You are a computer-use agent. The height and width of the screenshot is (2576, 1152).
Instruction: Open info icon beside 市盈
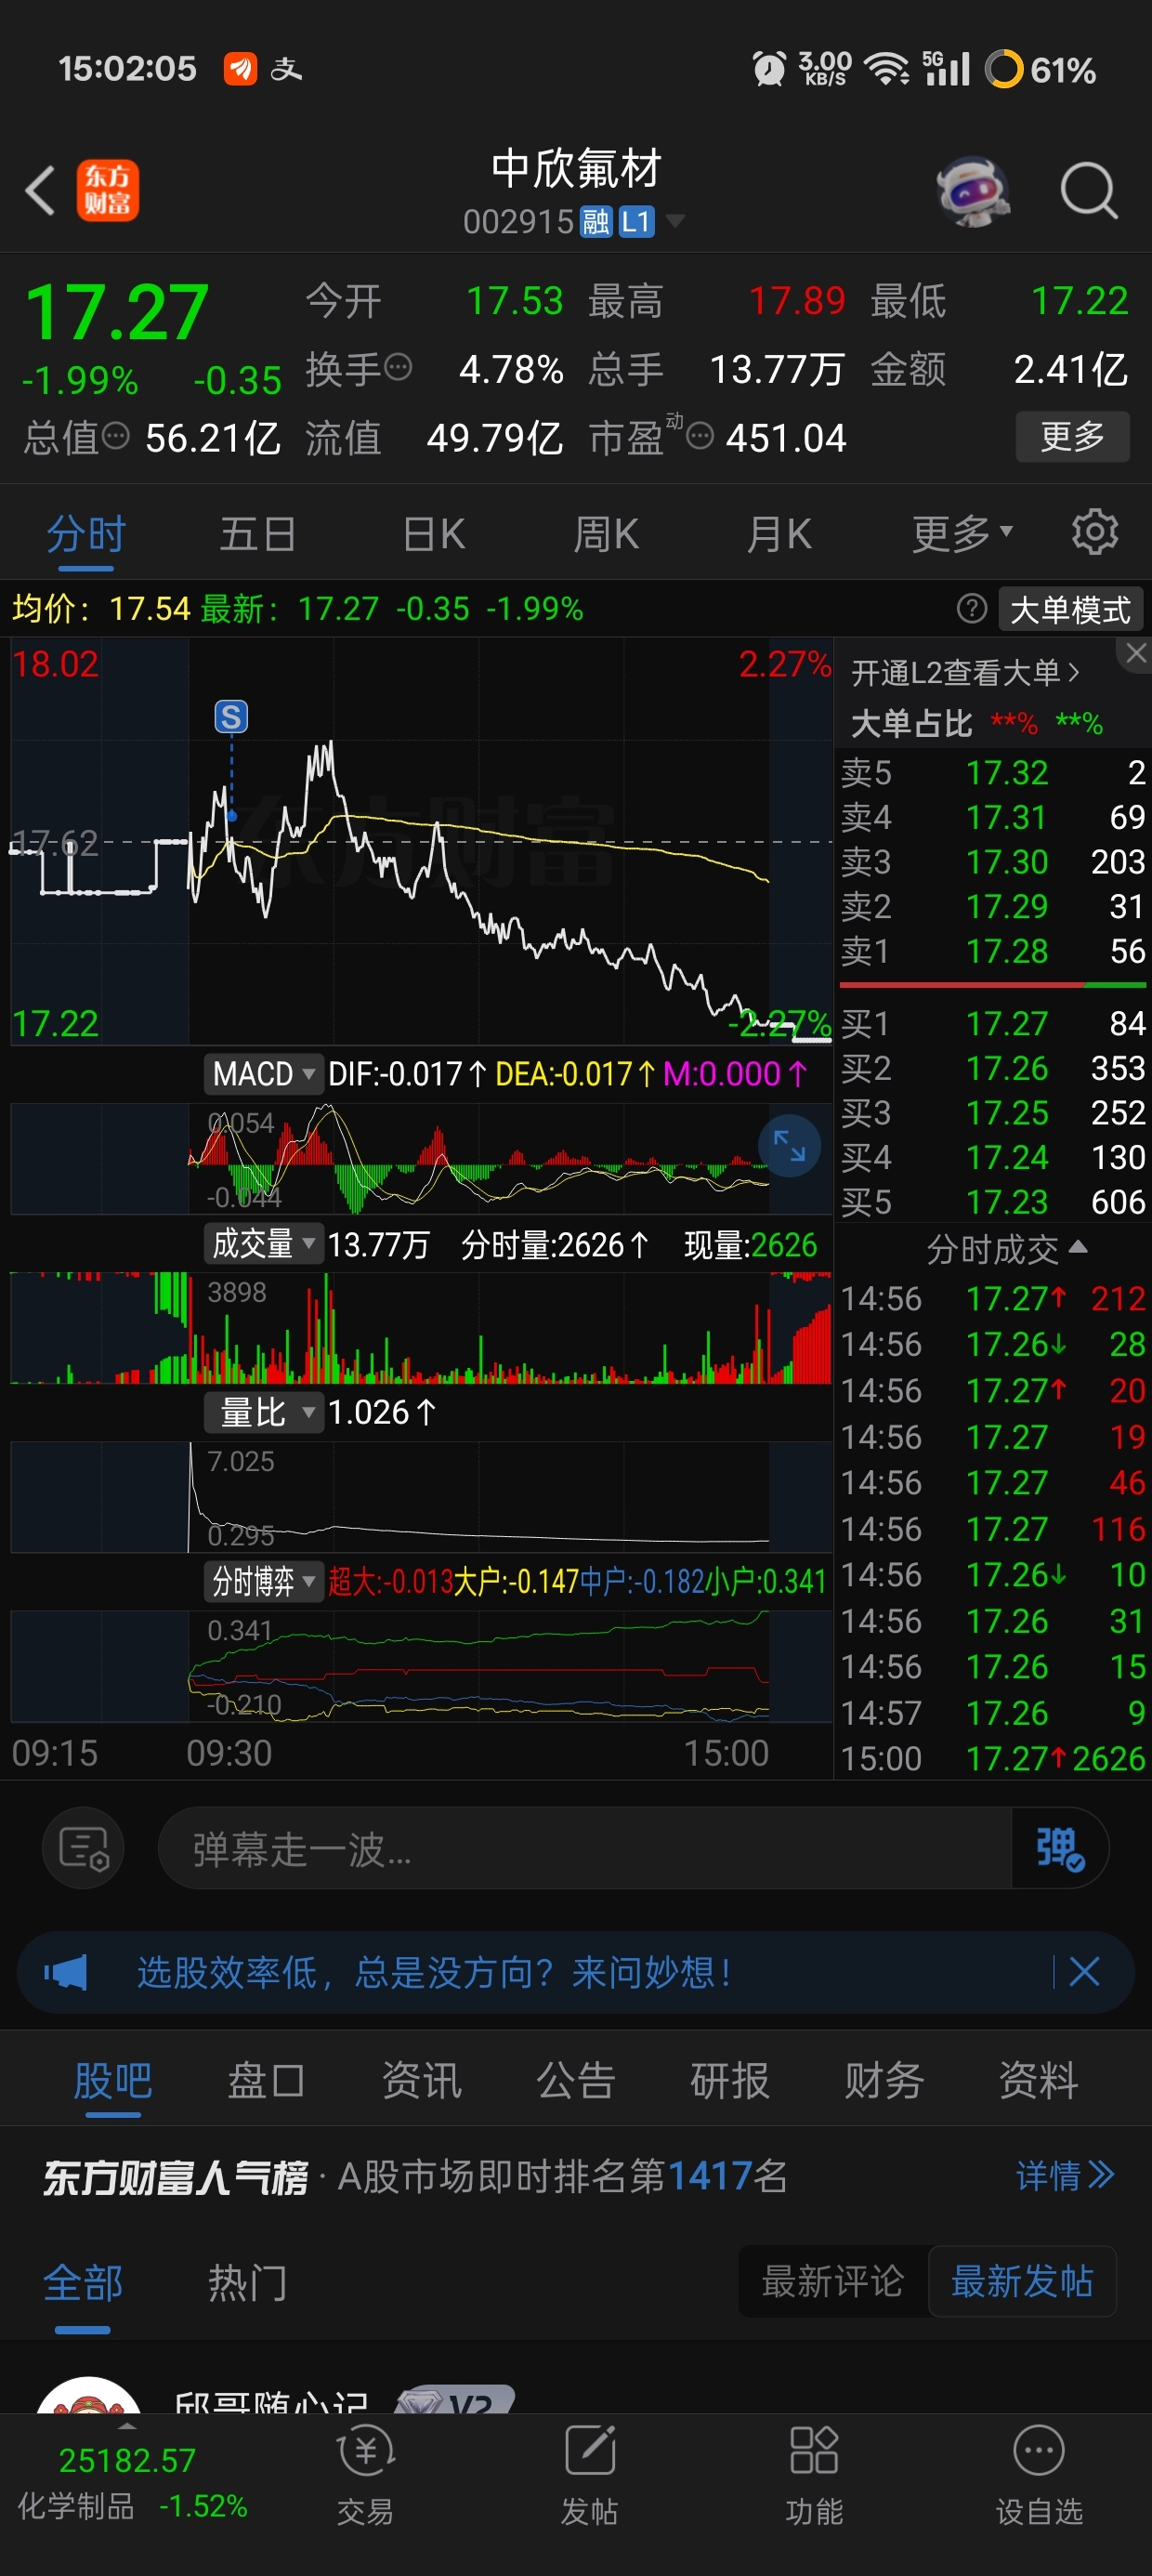tap(700, 435)
